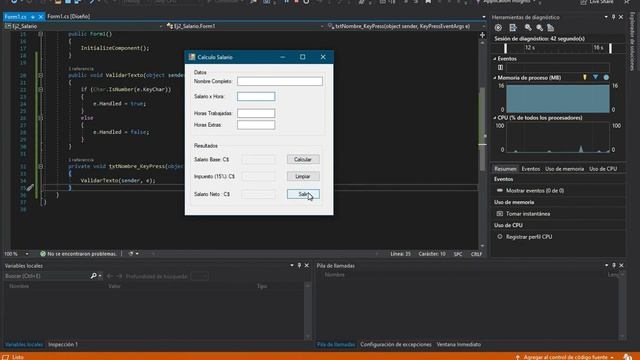The width and height of the screenshot is (640, 360).
Task: Open the Pila de llamadas window options dropdown
Action: tap(606, 265)
